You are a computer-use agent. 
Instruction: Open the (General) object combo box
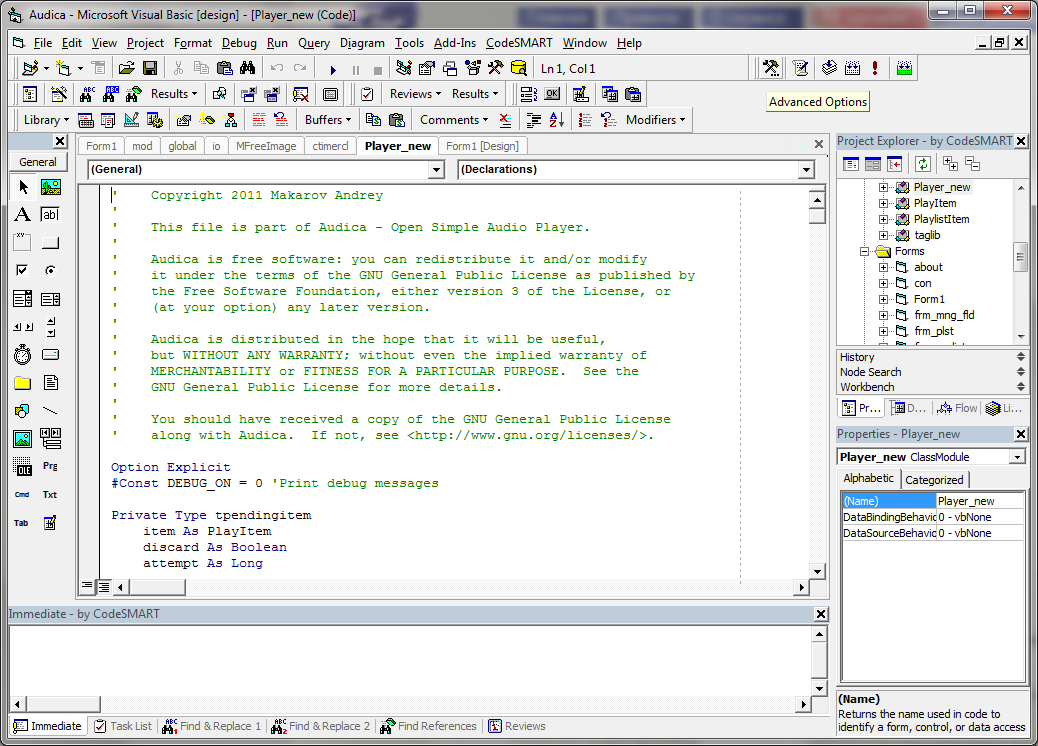click(436, 170)
